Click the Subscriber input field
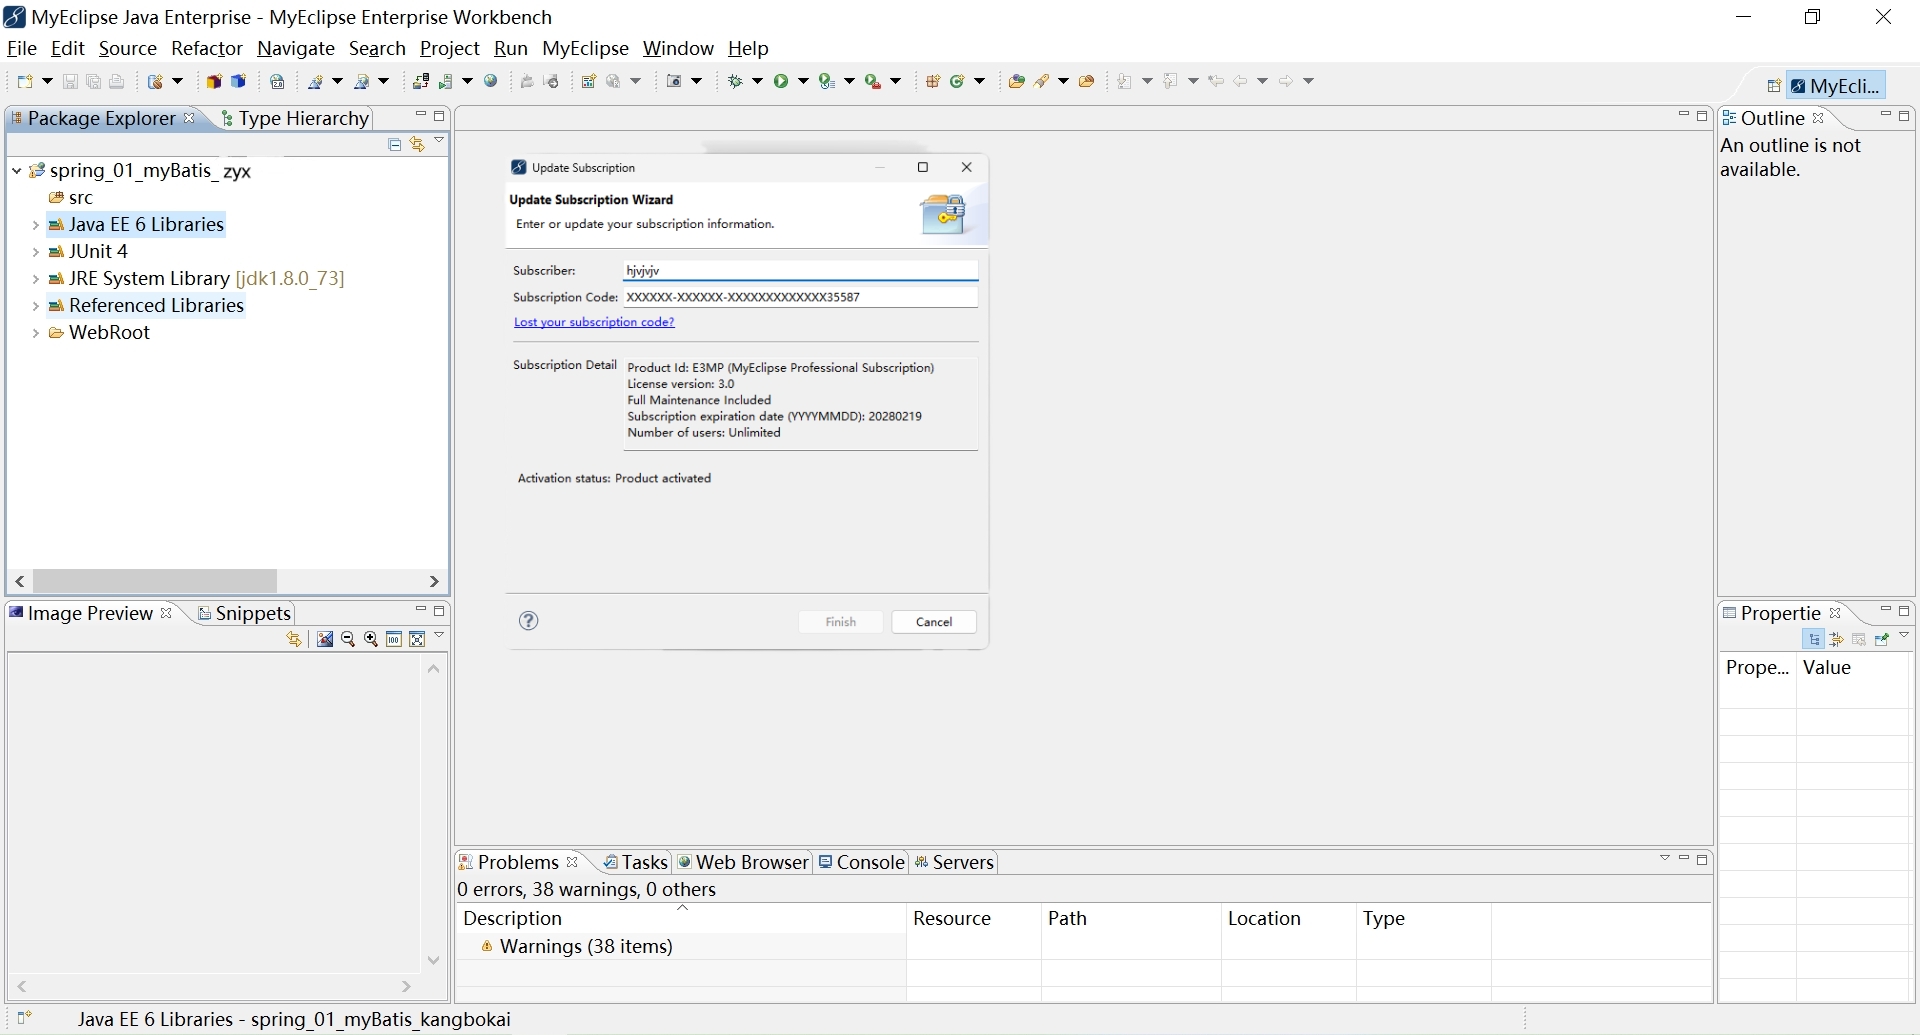This screenshot has width=1920, height=1035. click(800, 271)
